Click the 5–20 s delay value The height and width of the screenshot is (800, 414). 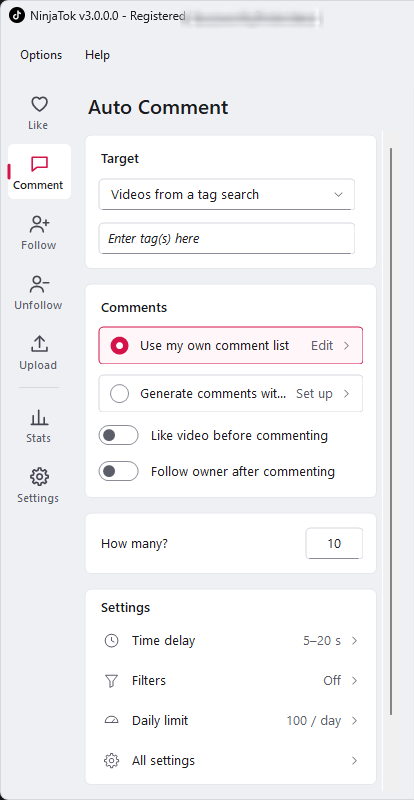tap(322, 641)
